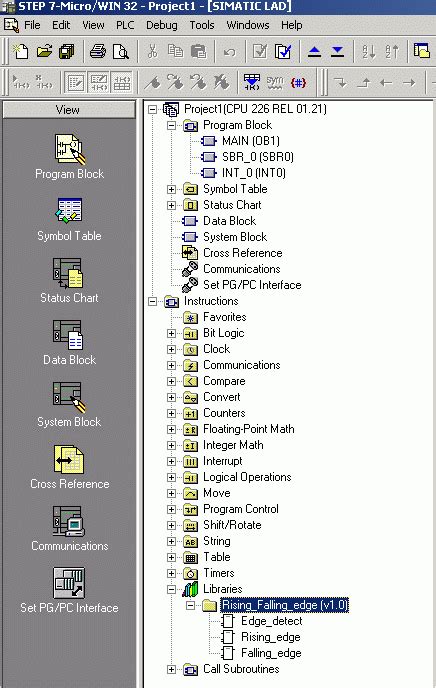This screenshot has width=436, height=688.
Task: Expand the Floating-Point Math folder
Action: (172, 430)
